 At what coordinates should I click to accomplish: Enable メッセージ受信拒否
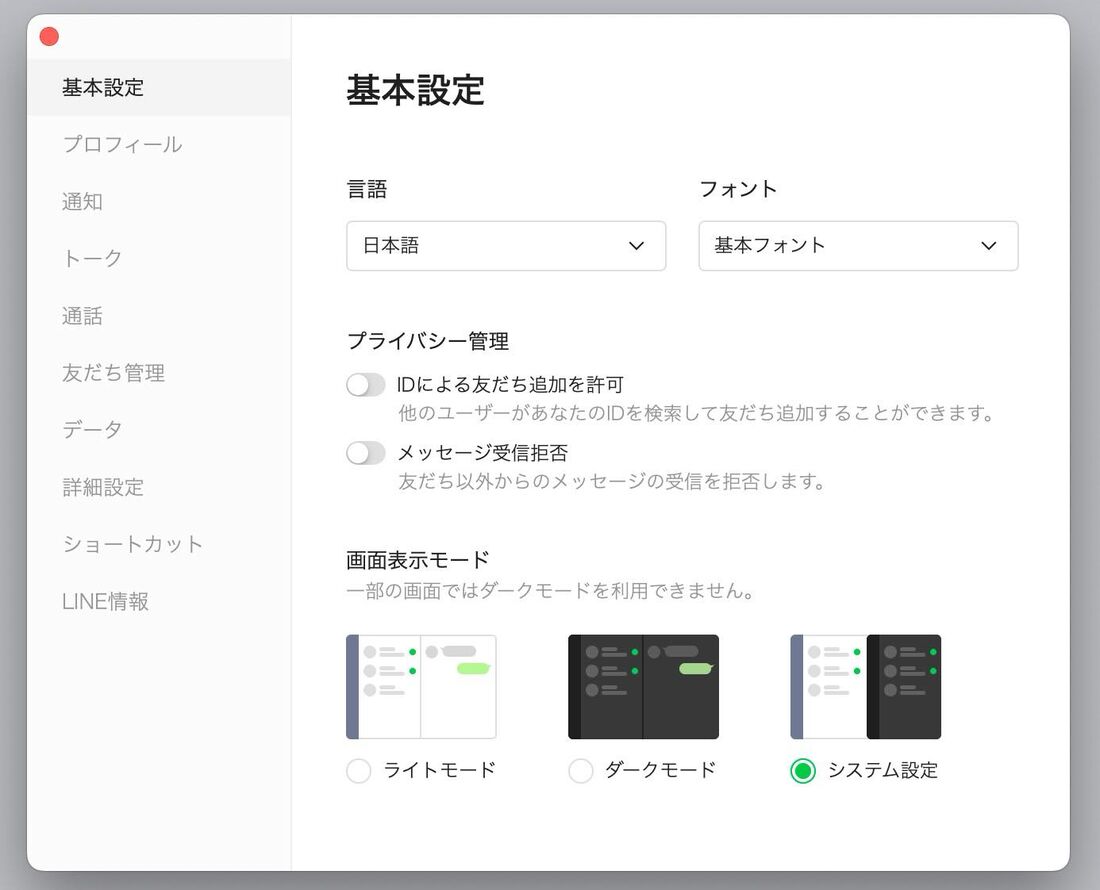[366, 452]
